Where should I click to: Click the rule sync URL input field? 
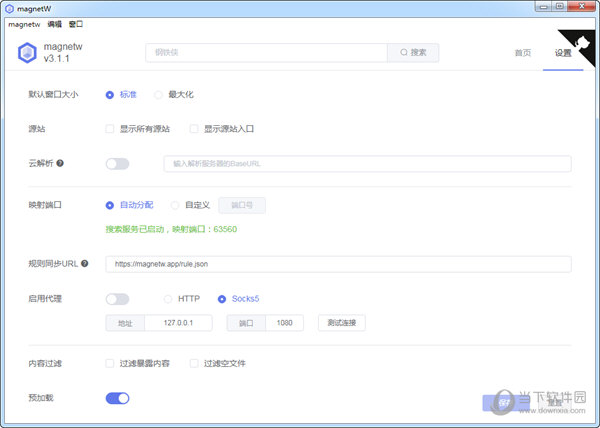[338, 264]
